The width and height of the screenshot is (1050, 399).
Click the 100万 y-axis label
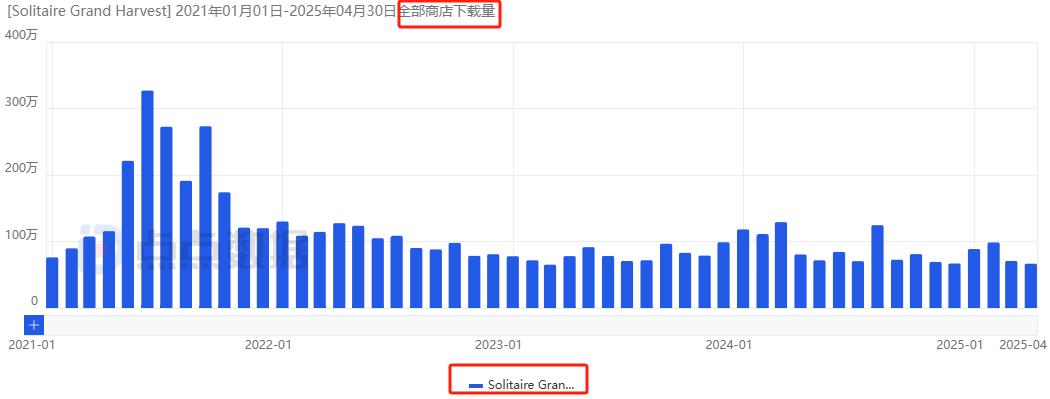pos(21,236)
